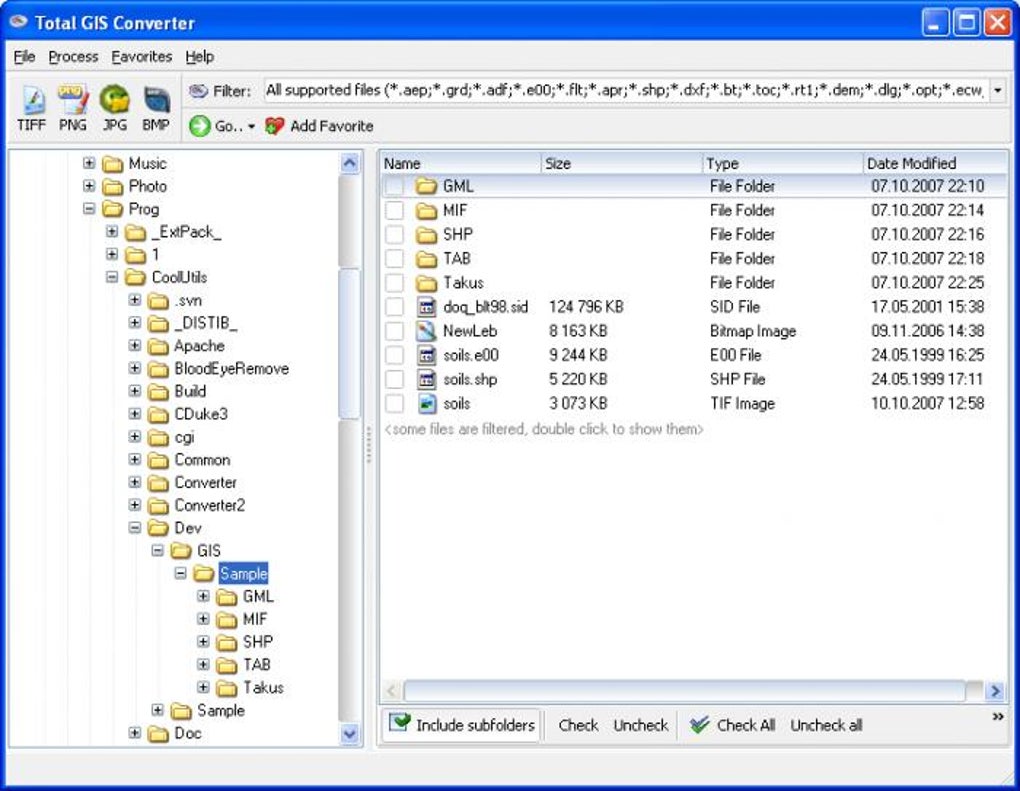1020x791 pixels.
Task: Open the Favorites menu
Action: pos(142,57)
